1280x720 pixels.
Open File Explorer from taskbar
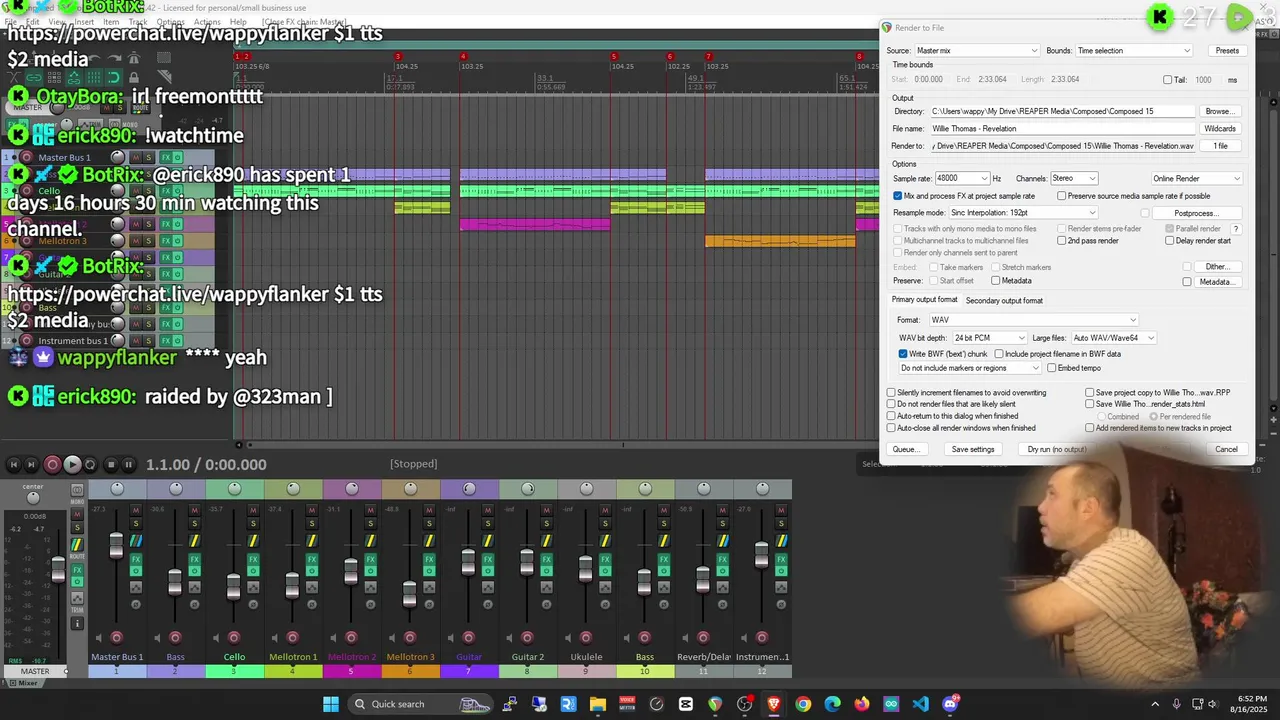click(x=597, y=704)
